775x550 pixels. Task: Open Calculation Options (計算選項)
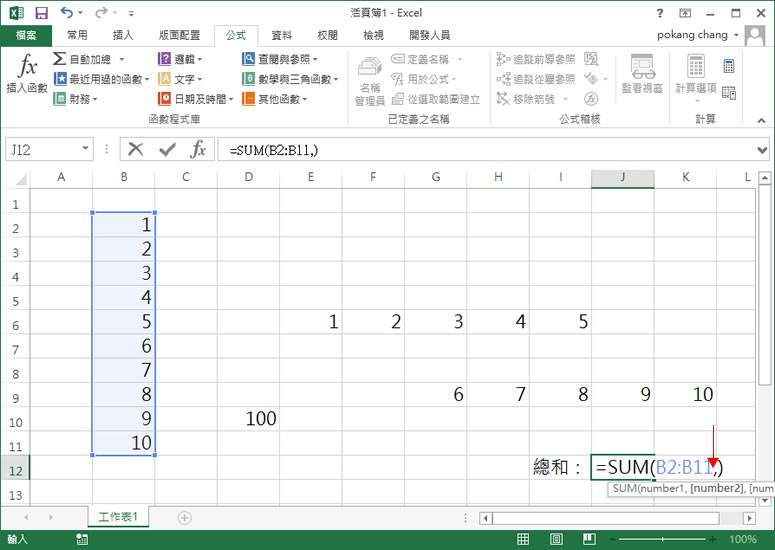[x=696, y=77]
